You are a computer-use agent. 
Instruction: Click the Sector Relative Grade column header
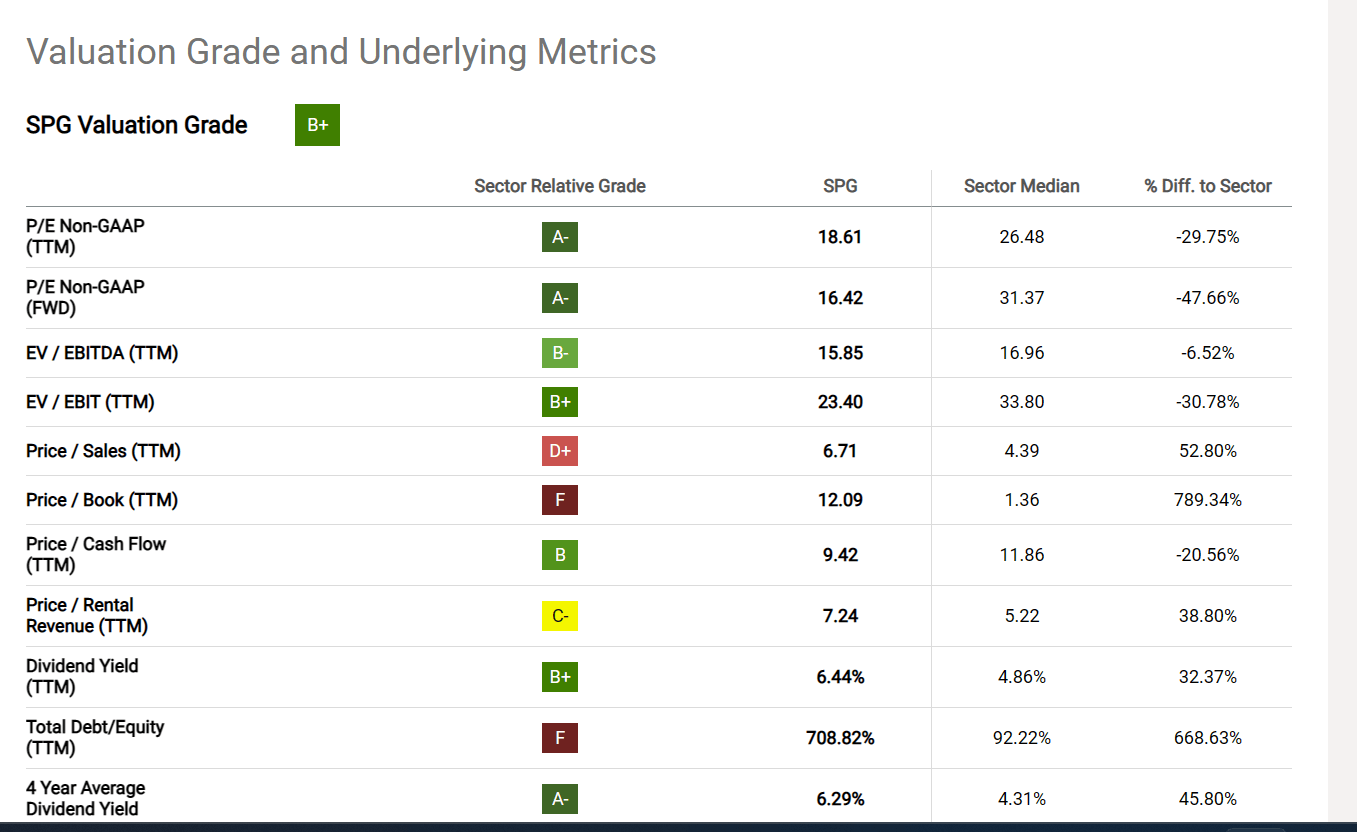click(x=560, y=186)
